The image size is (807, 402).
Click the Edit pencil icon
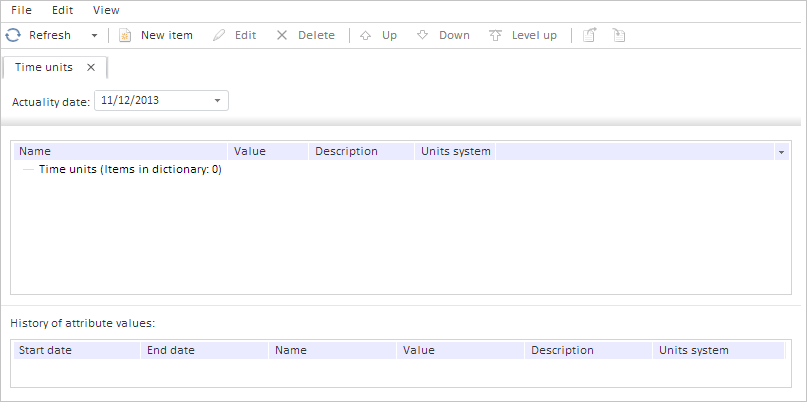219,35
